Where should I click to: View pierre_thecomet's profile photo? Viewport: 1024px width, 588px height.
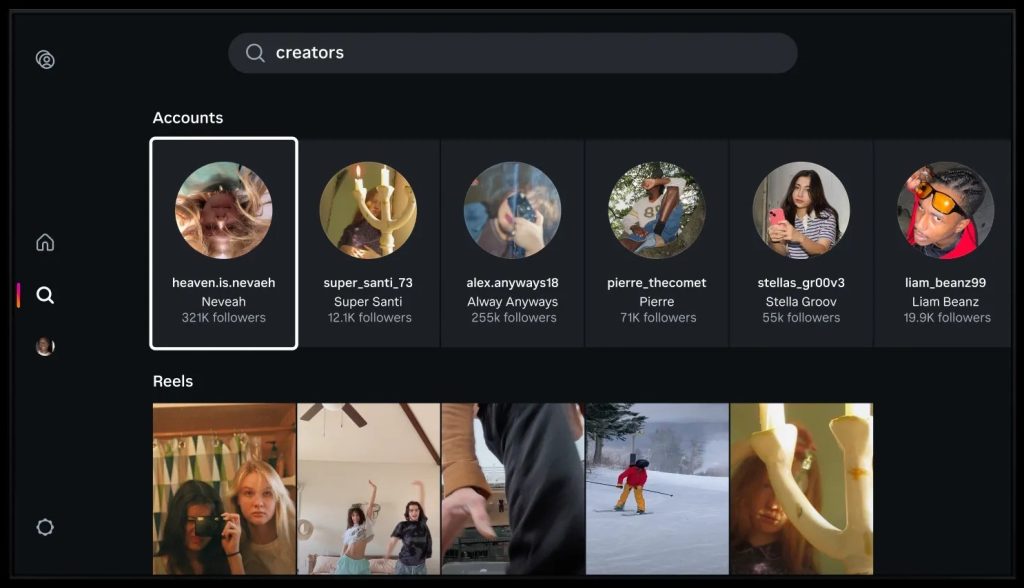click(x=656, y=211)
